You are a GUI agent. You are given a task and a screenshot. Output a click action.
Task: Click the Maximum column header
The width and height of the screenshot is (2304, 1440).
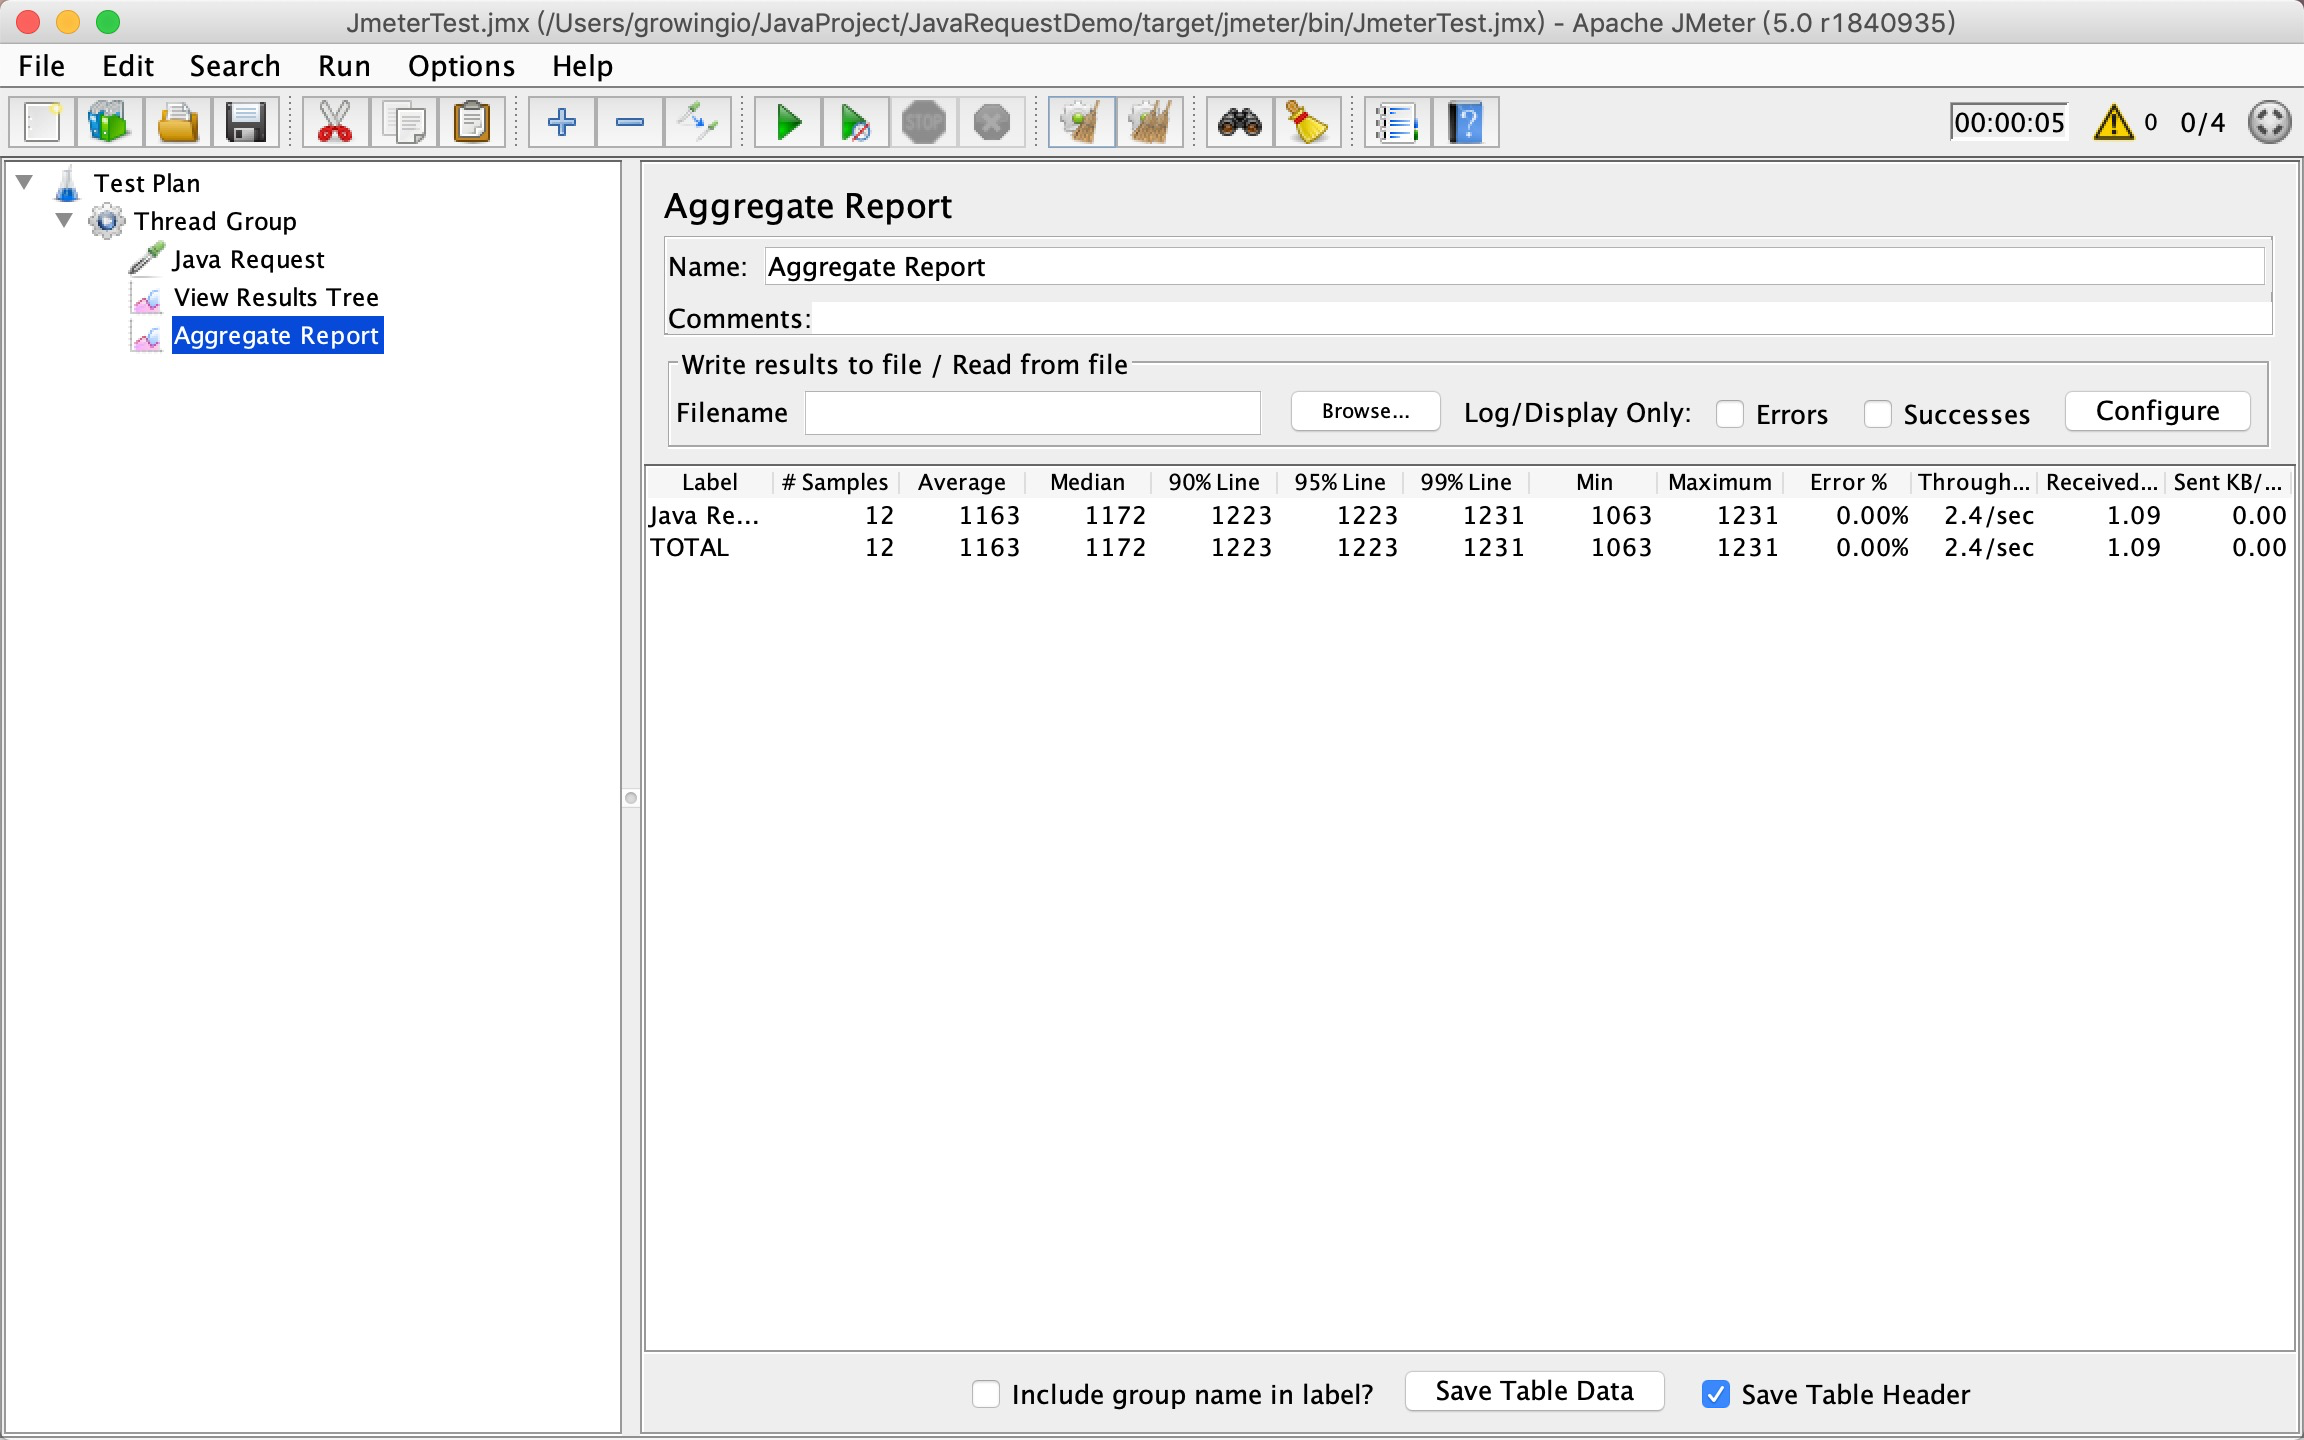(x=1720, y=482)
